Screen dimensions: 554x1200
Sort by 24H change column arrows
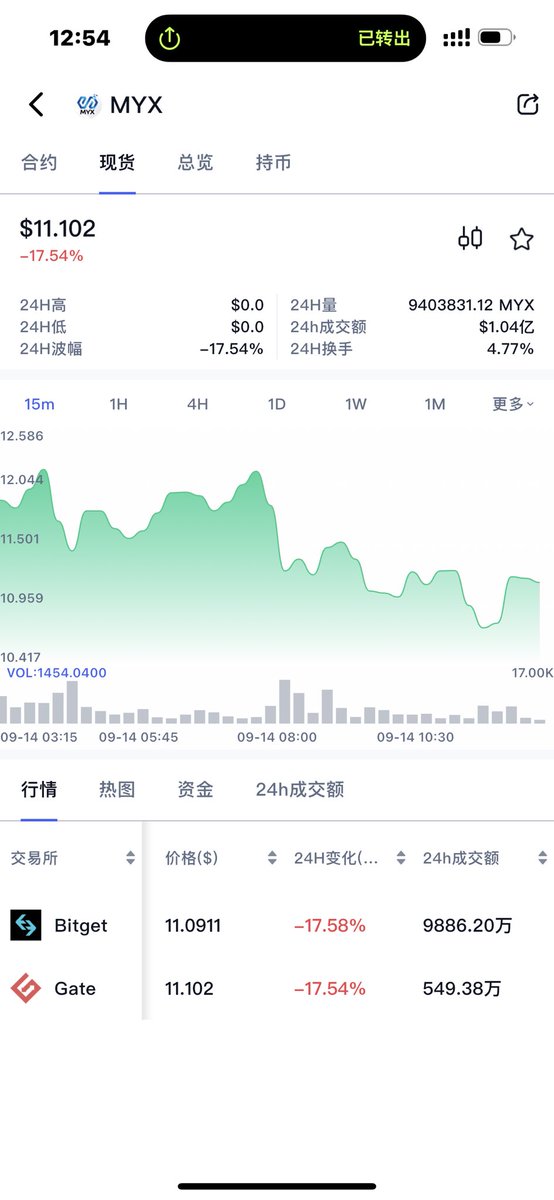(x=401, y=858)
